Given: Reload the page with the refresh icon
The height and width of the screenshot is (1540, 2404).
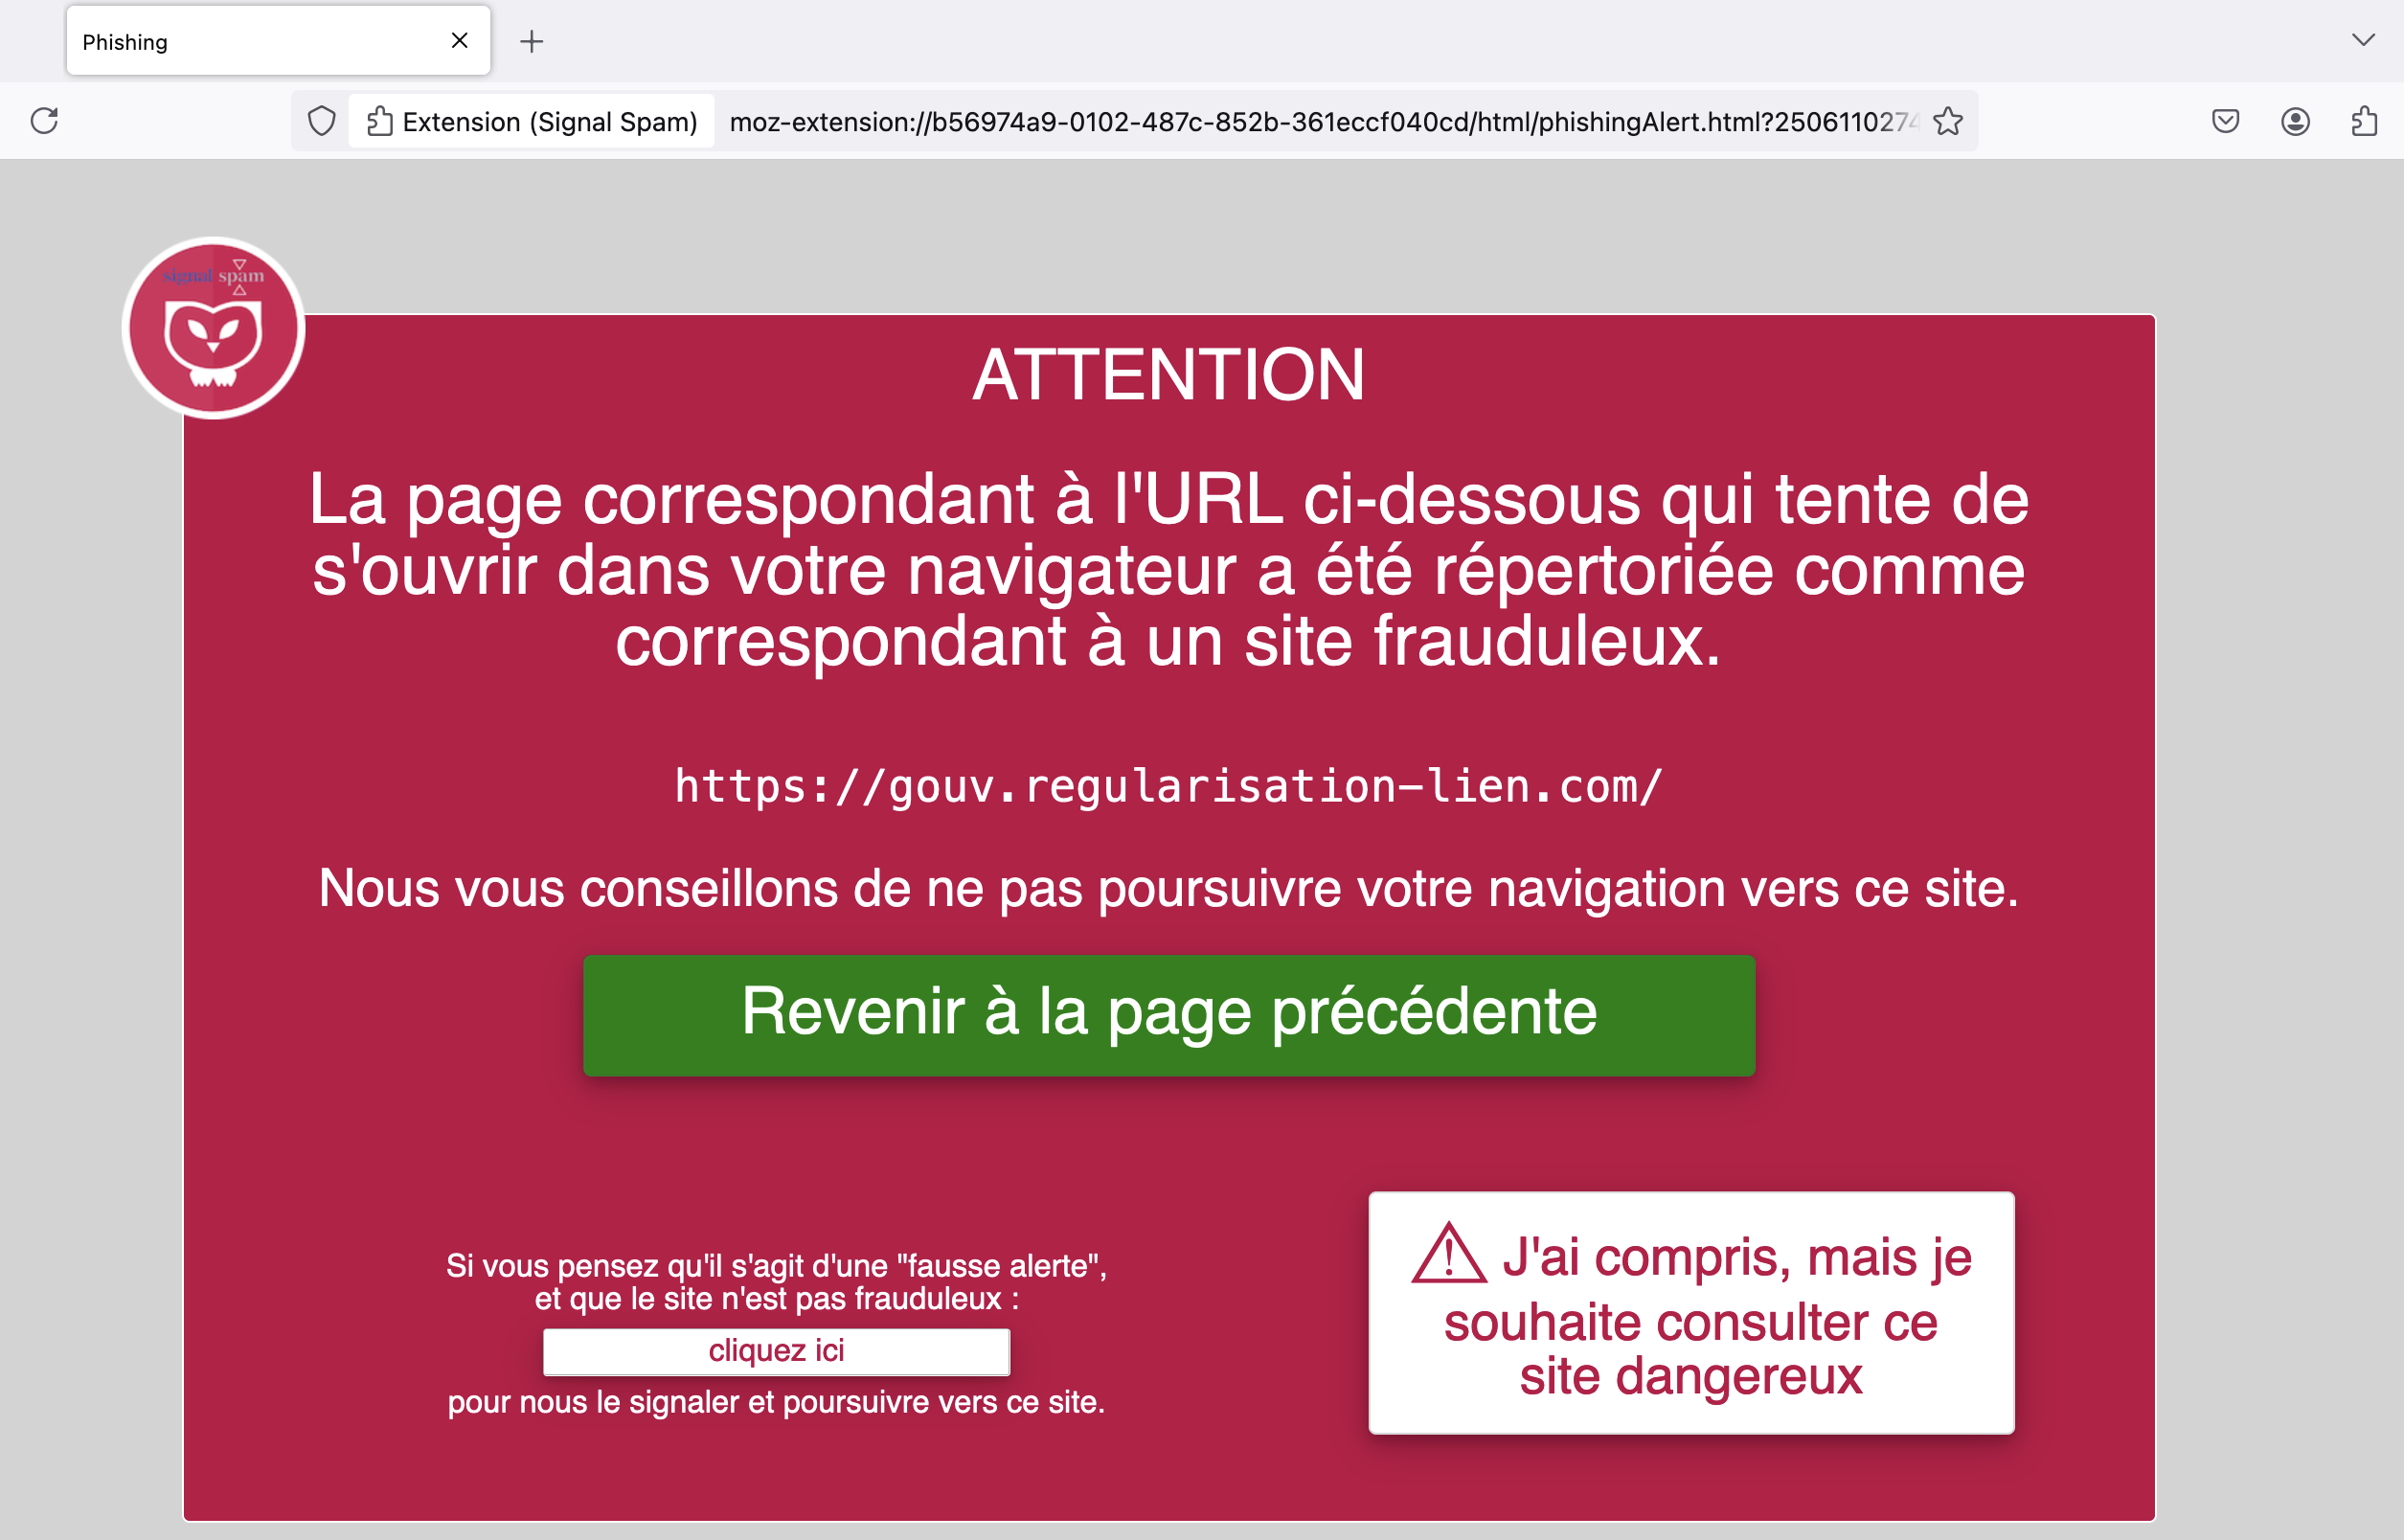Looking at the screenshot, I should click(44, 121).
